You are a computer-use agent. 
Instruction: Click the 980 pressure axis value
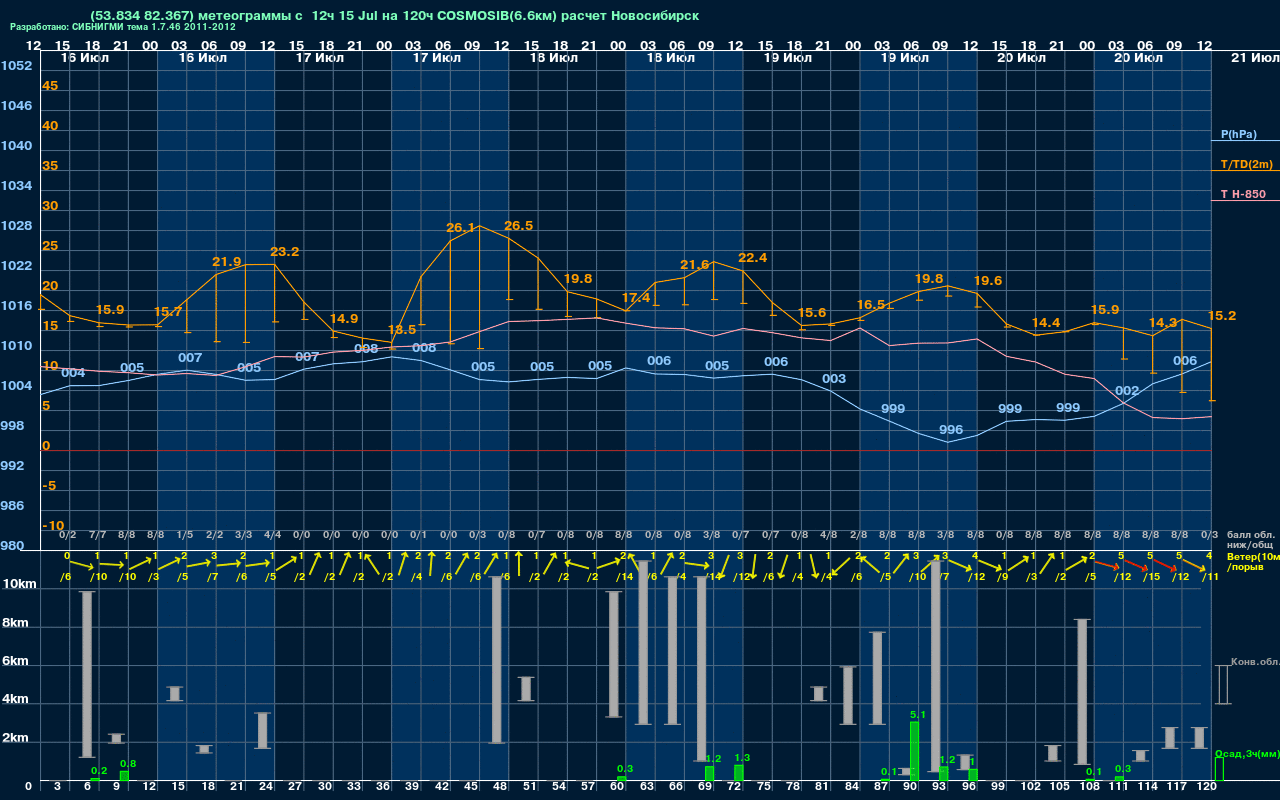point(13,546)
